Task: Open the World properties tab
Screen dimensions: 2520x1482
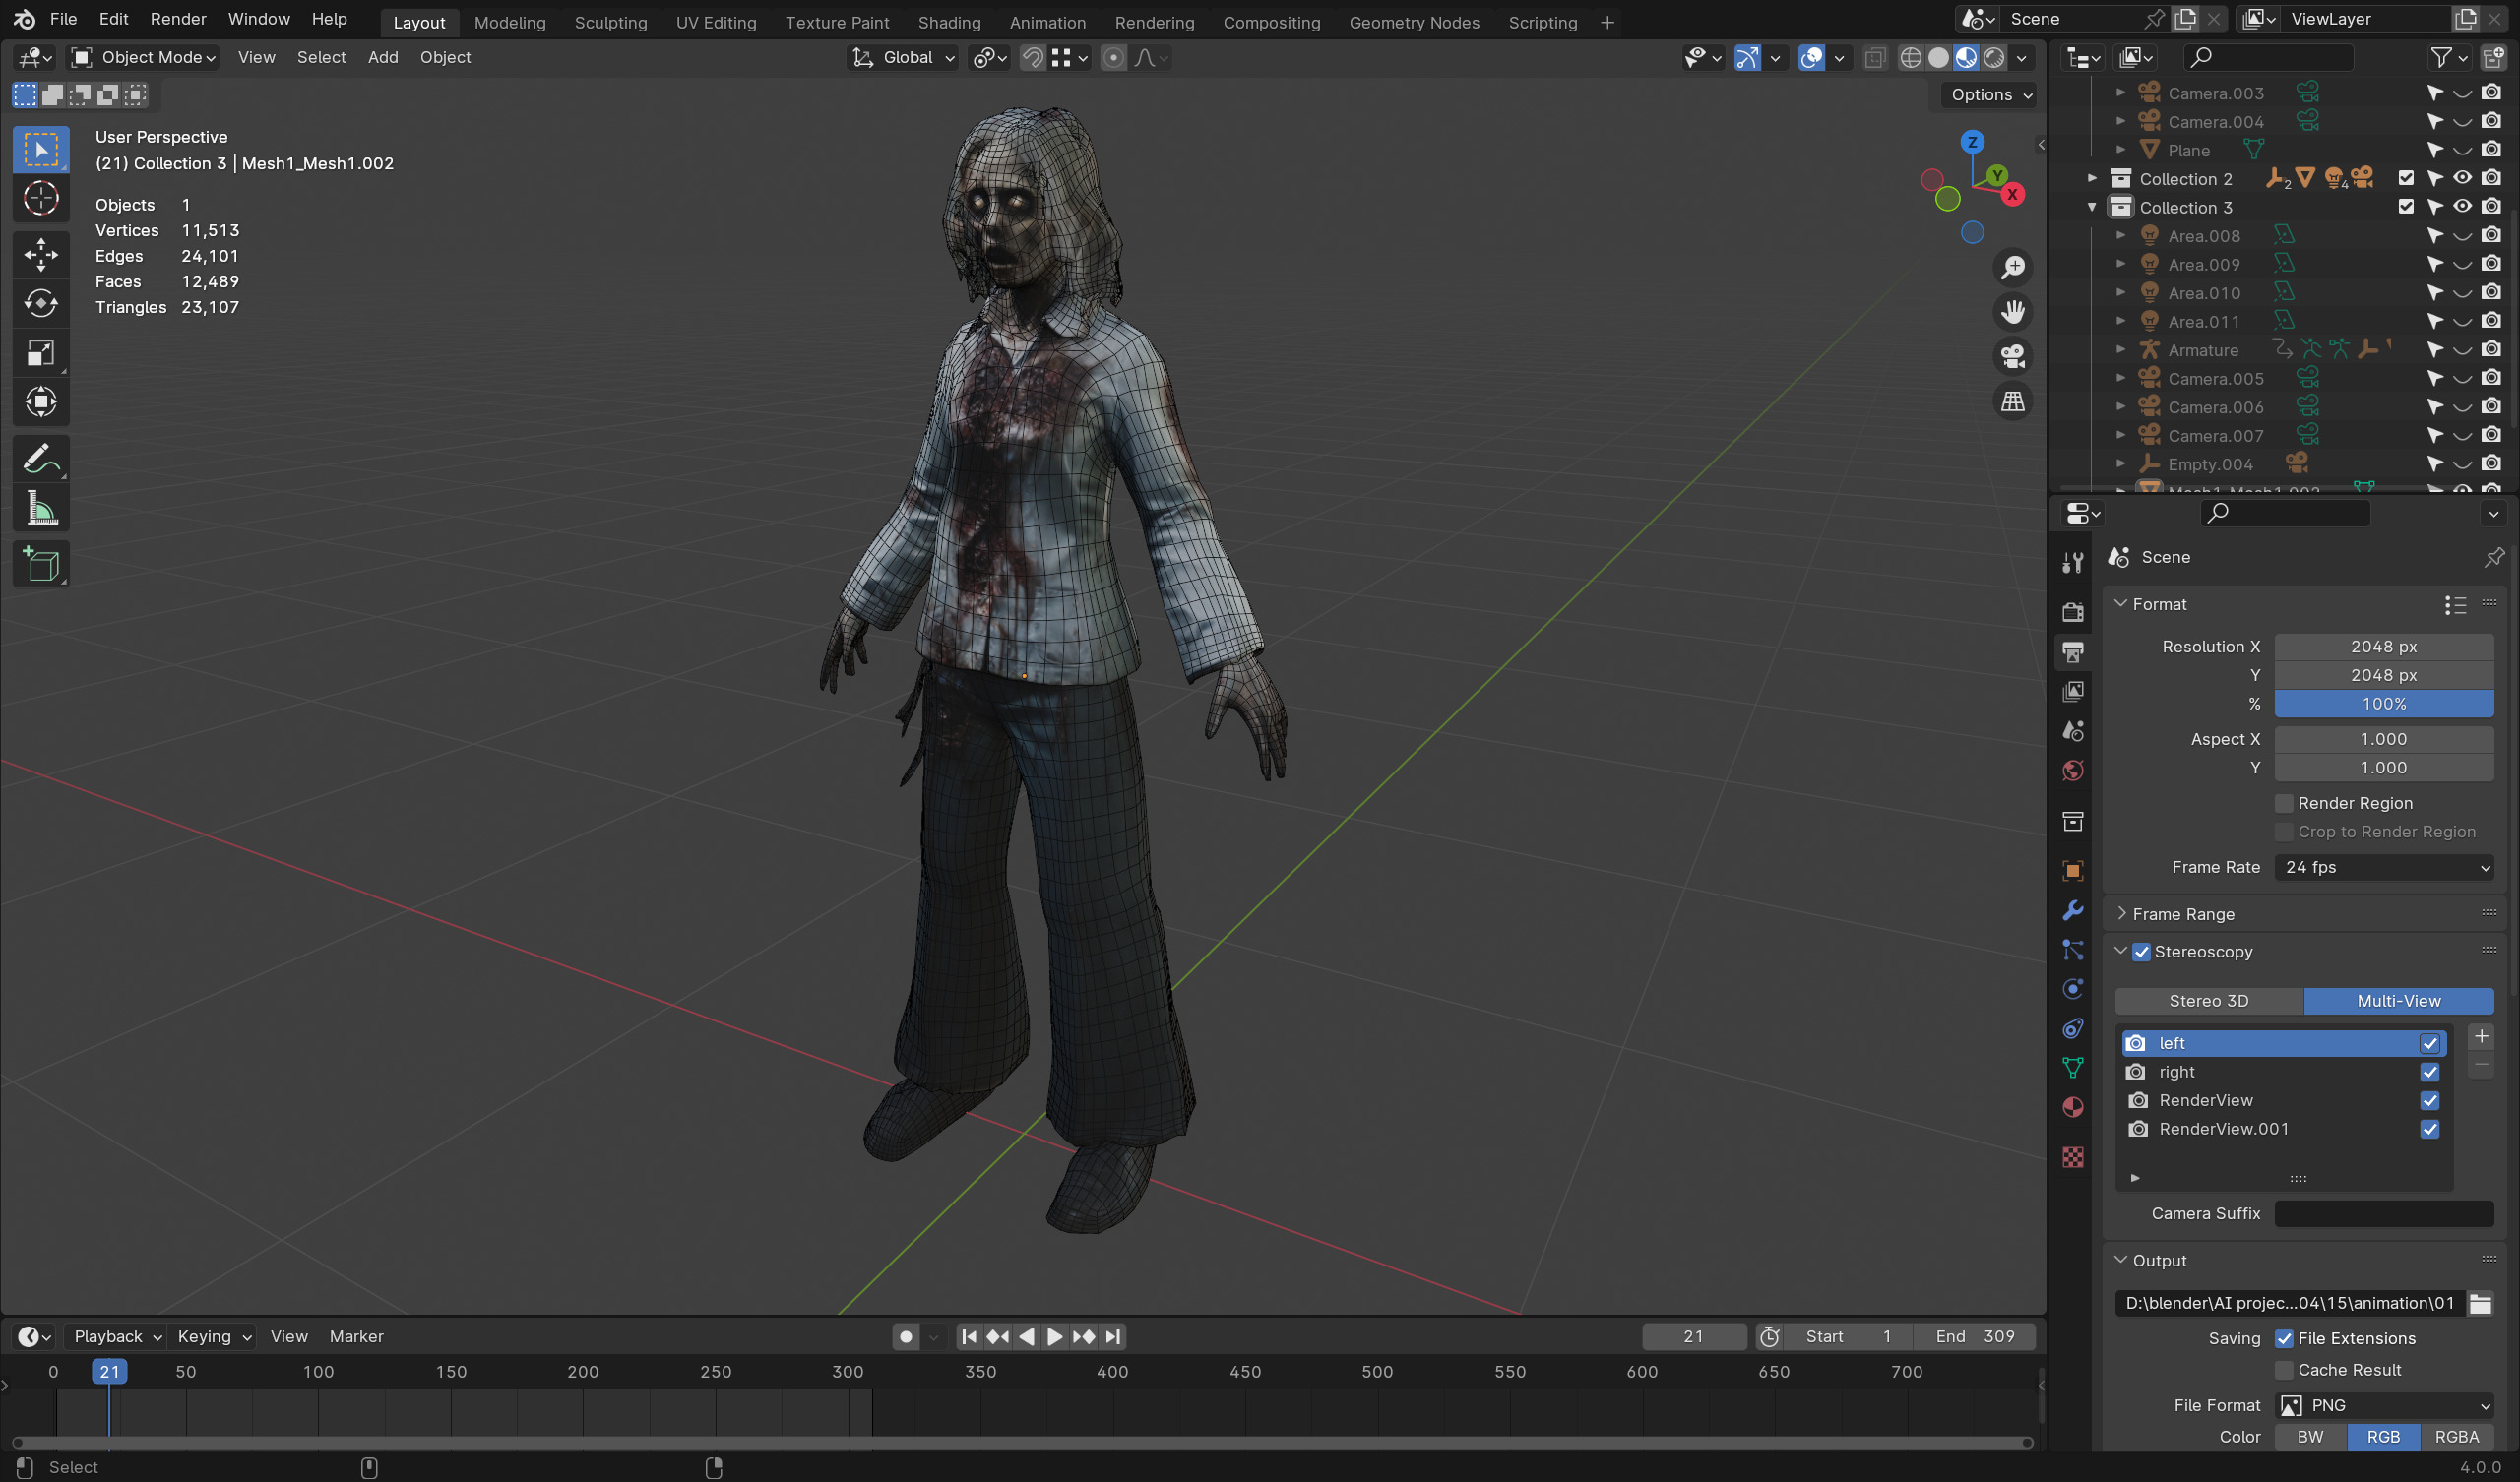Action: [2072, 771]
